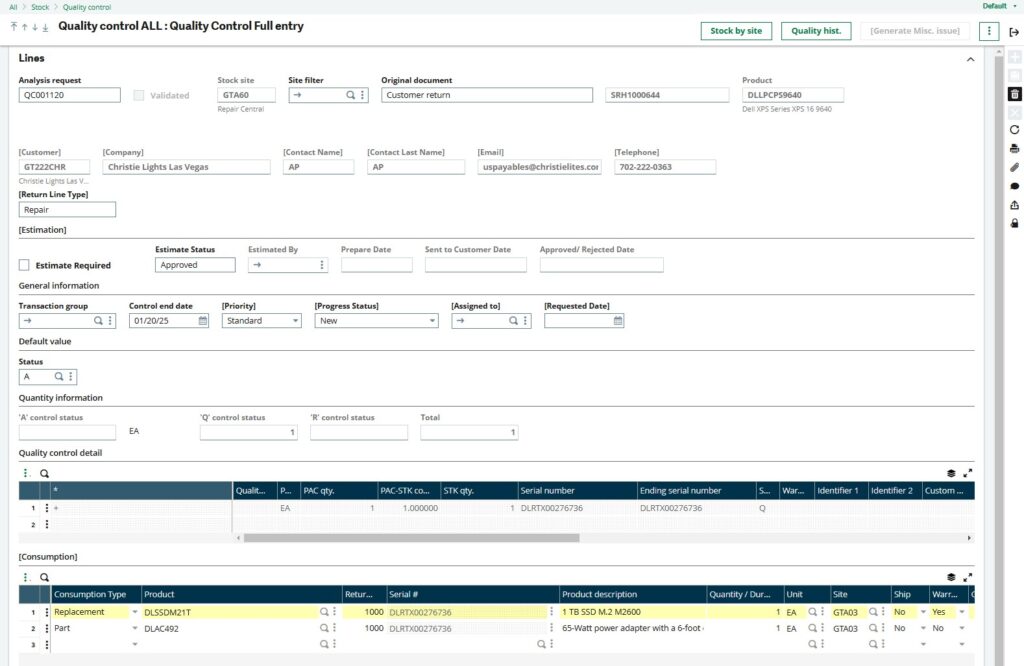Open Consumption Type dropdown for Replacement row

[x=135, y=612]
